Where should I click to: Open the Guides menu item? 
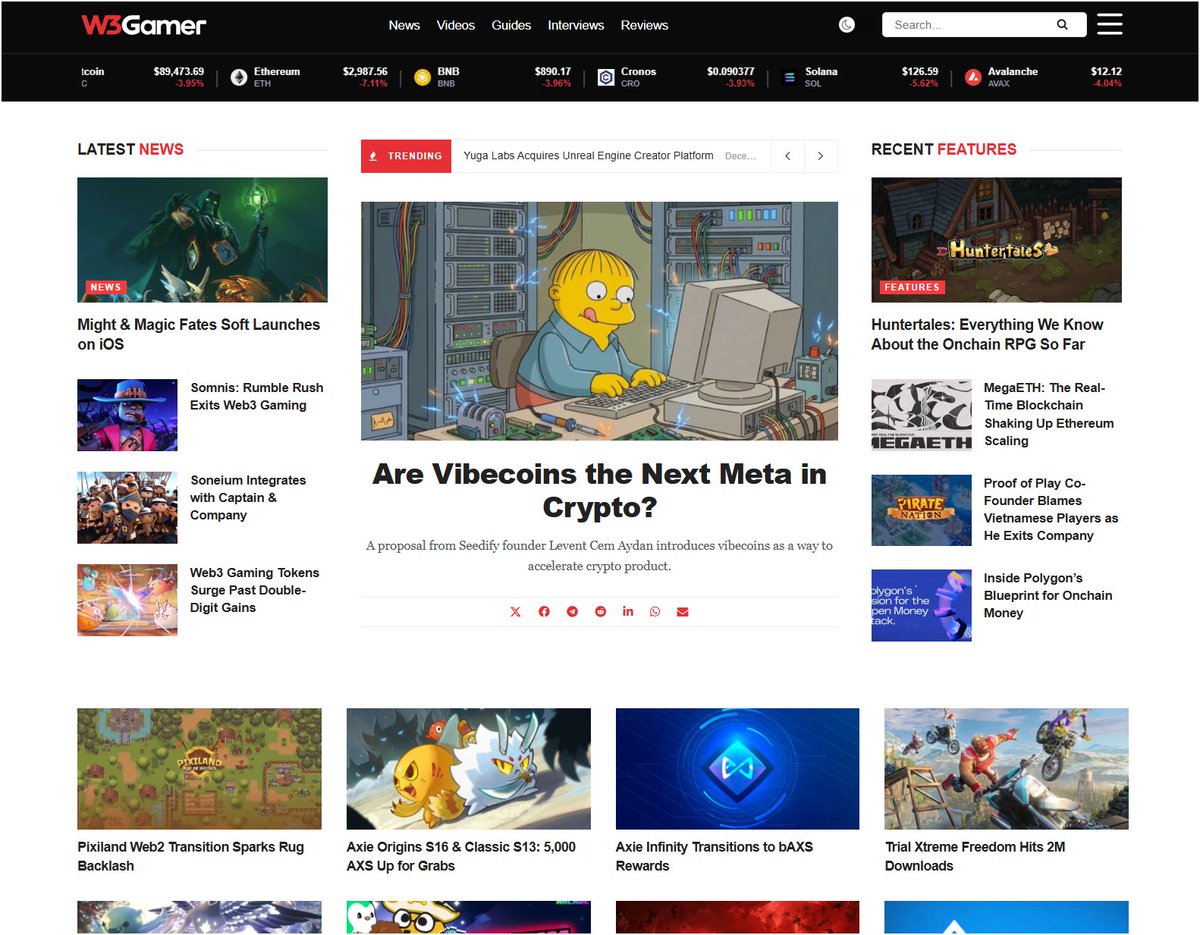pos(511,25)
